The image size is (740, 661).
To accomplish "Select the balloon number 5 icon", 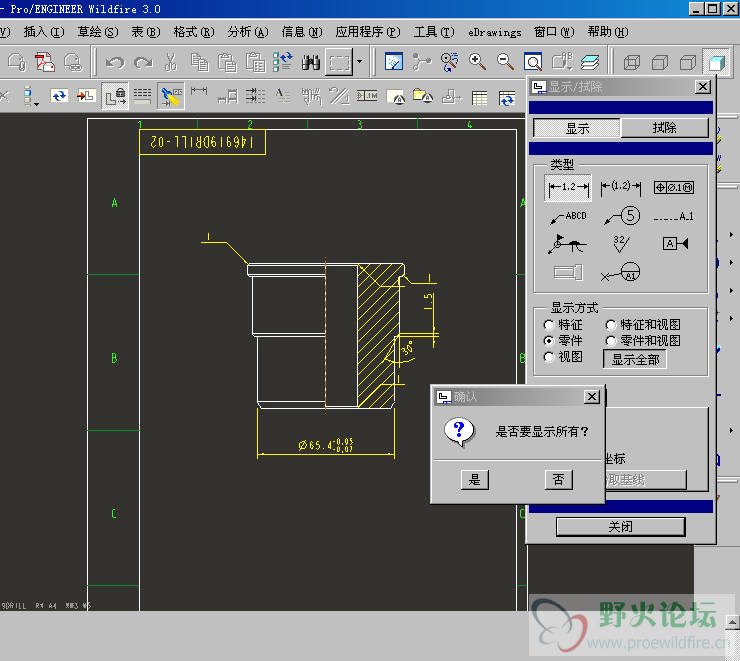I will pos(622,216).
